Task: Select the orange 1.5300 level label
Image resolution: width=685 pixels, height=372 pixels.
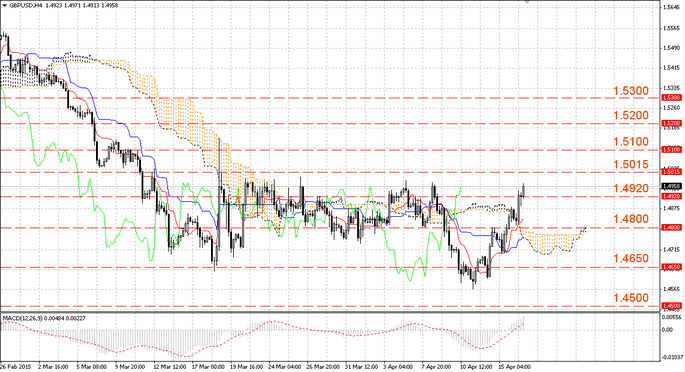Action: tap(631, 91)
